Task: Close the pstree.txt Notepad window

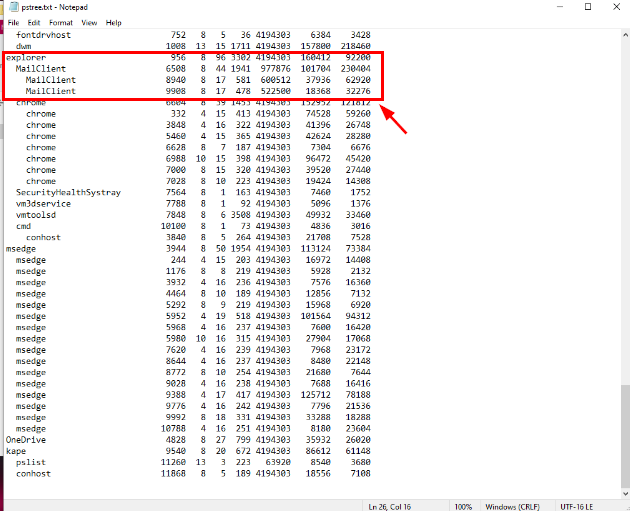Action: click(x=616, y=7)
